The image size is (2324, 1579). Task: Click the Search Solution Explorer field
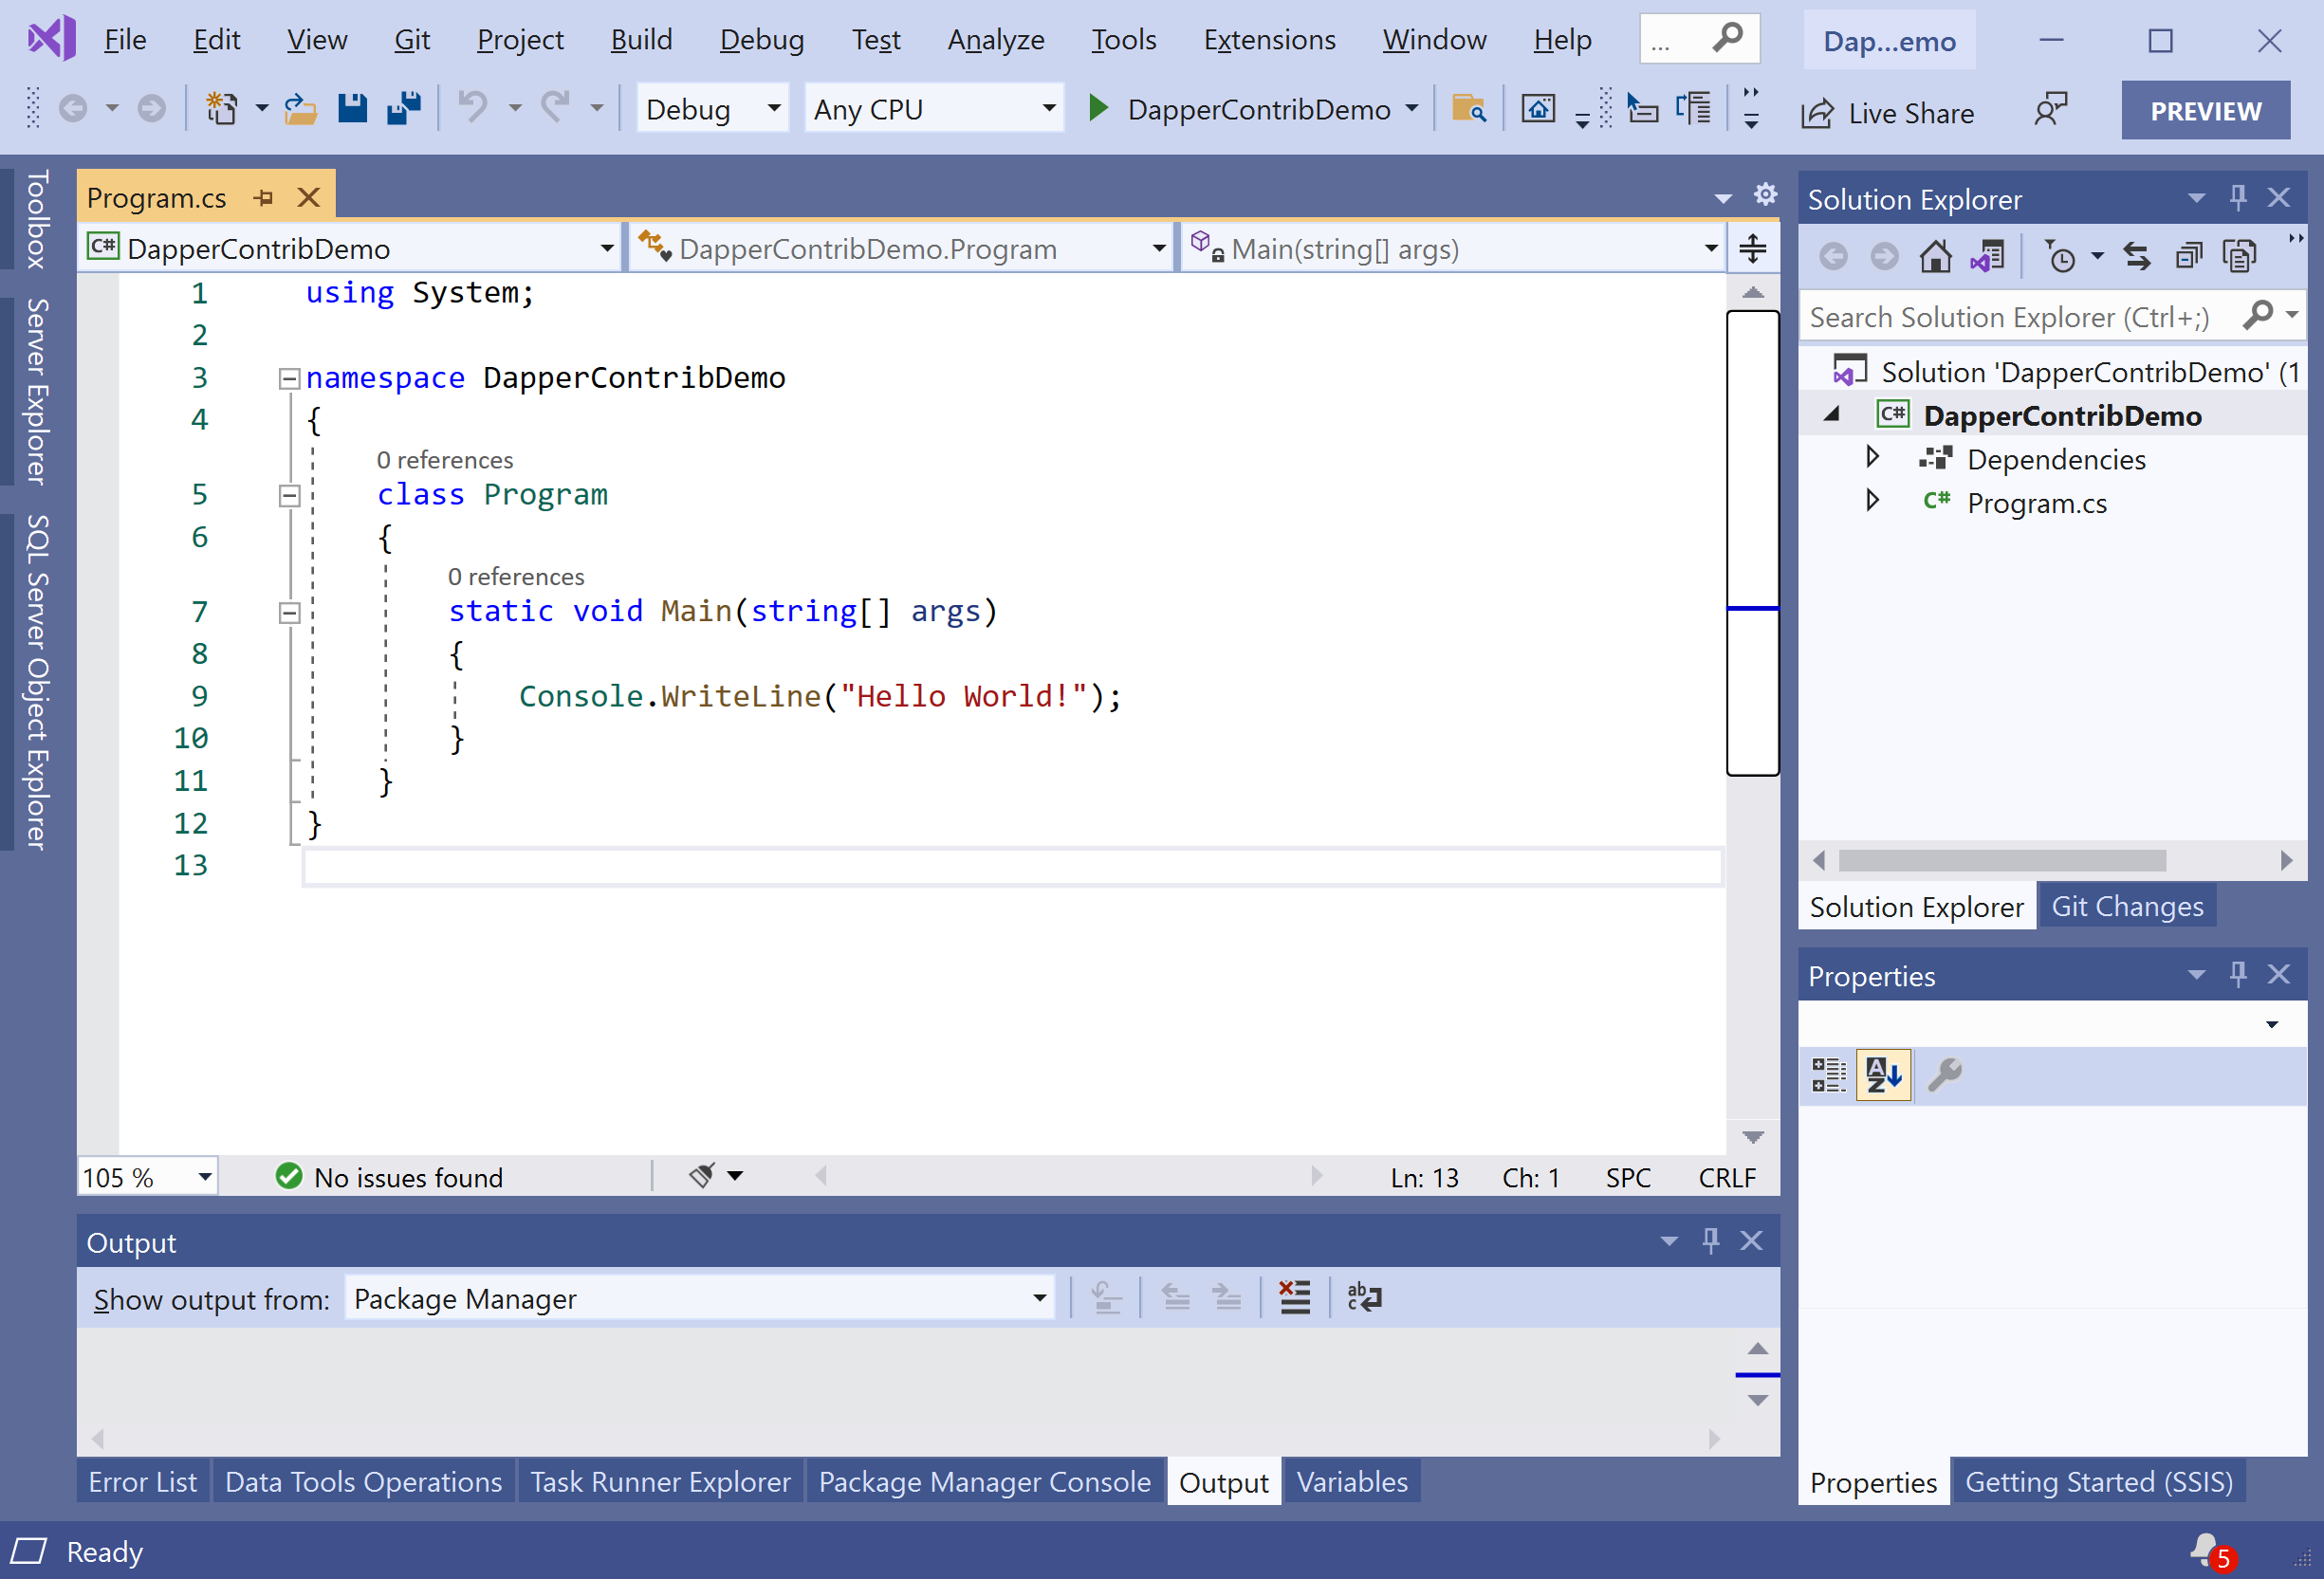point(2020,317)
